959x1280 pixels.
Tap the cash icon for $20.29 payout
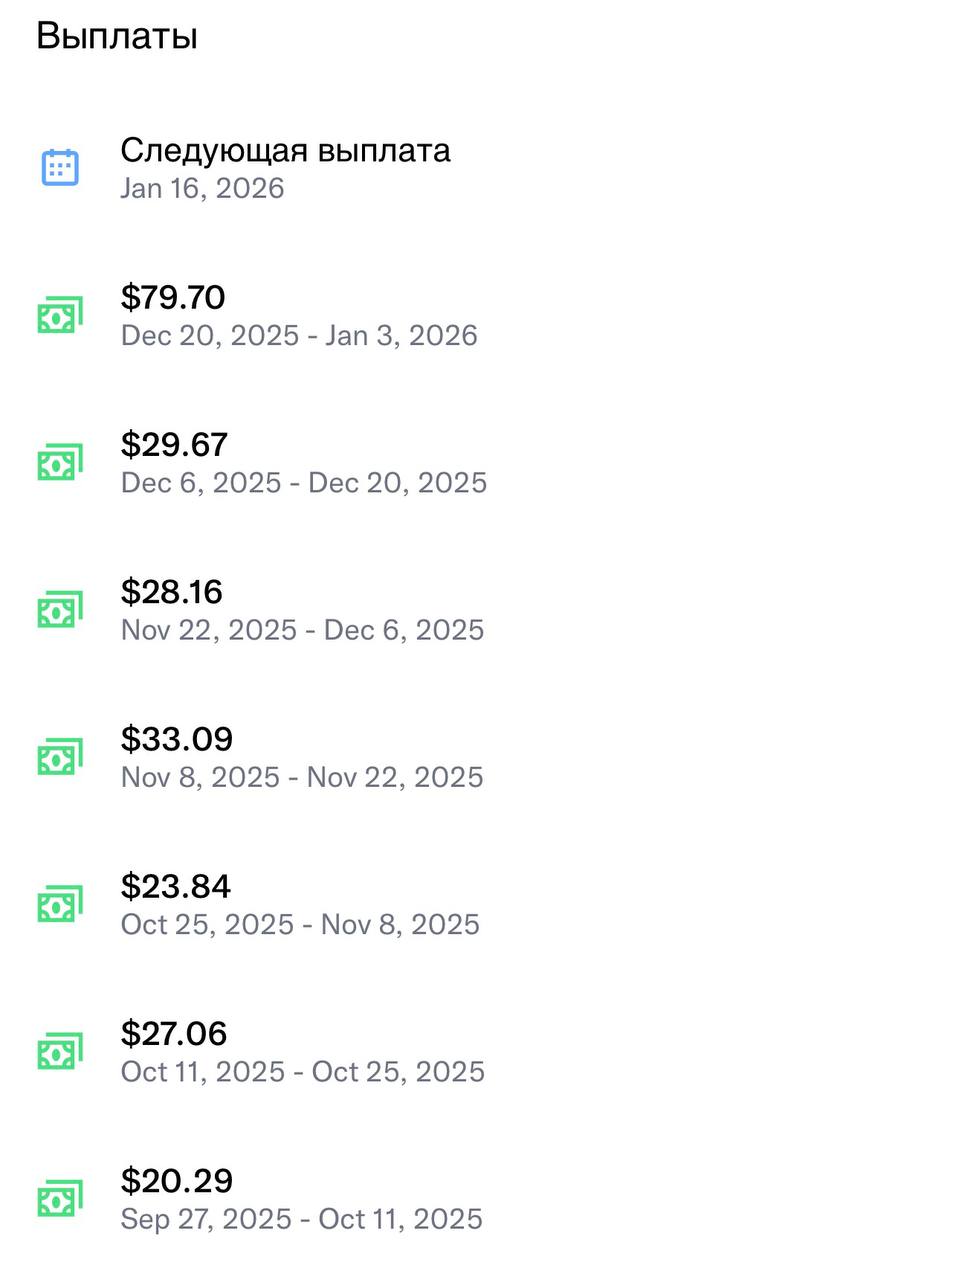60,1198
